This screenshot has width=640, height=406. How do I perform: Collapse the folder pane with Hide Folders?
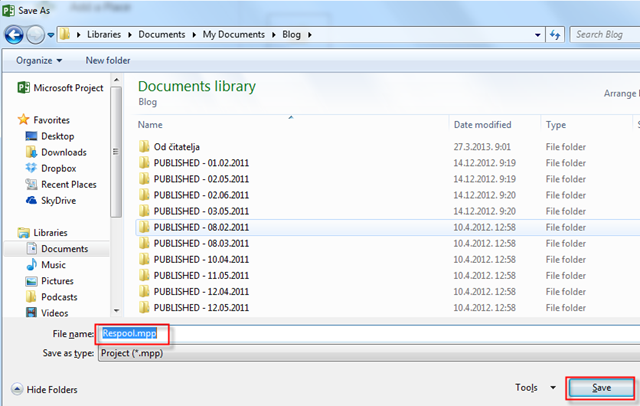pyautogui.click(x=44, y=389)
